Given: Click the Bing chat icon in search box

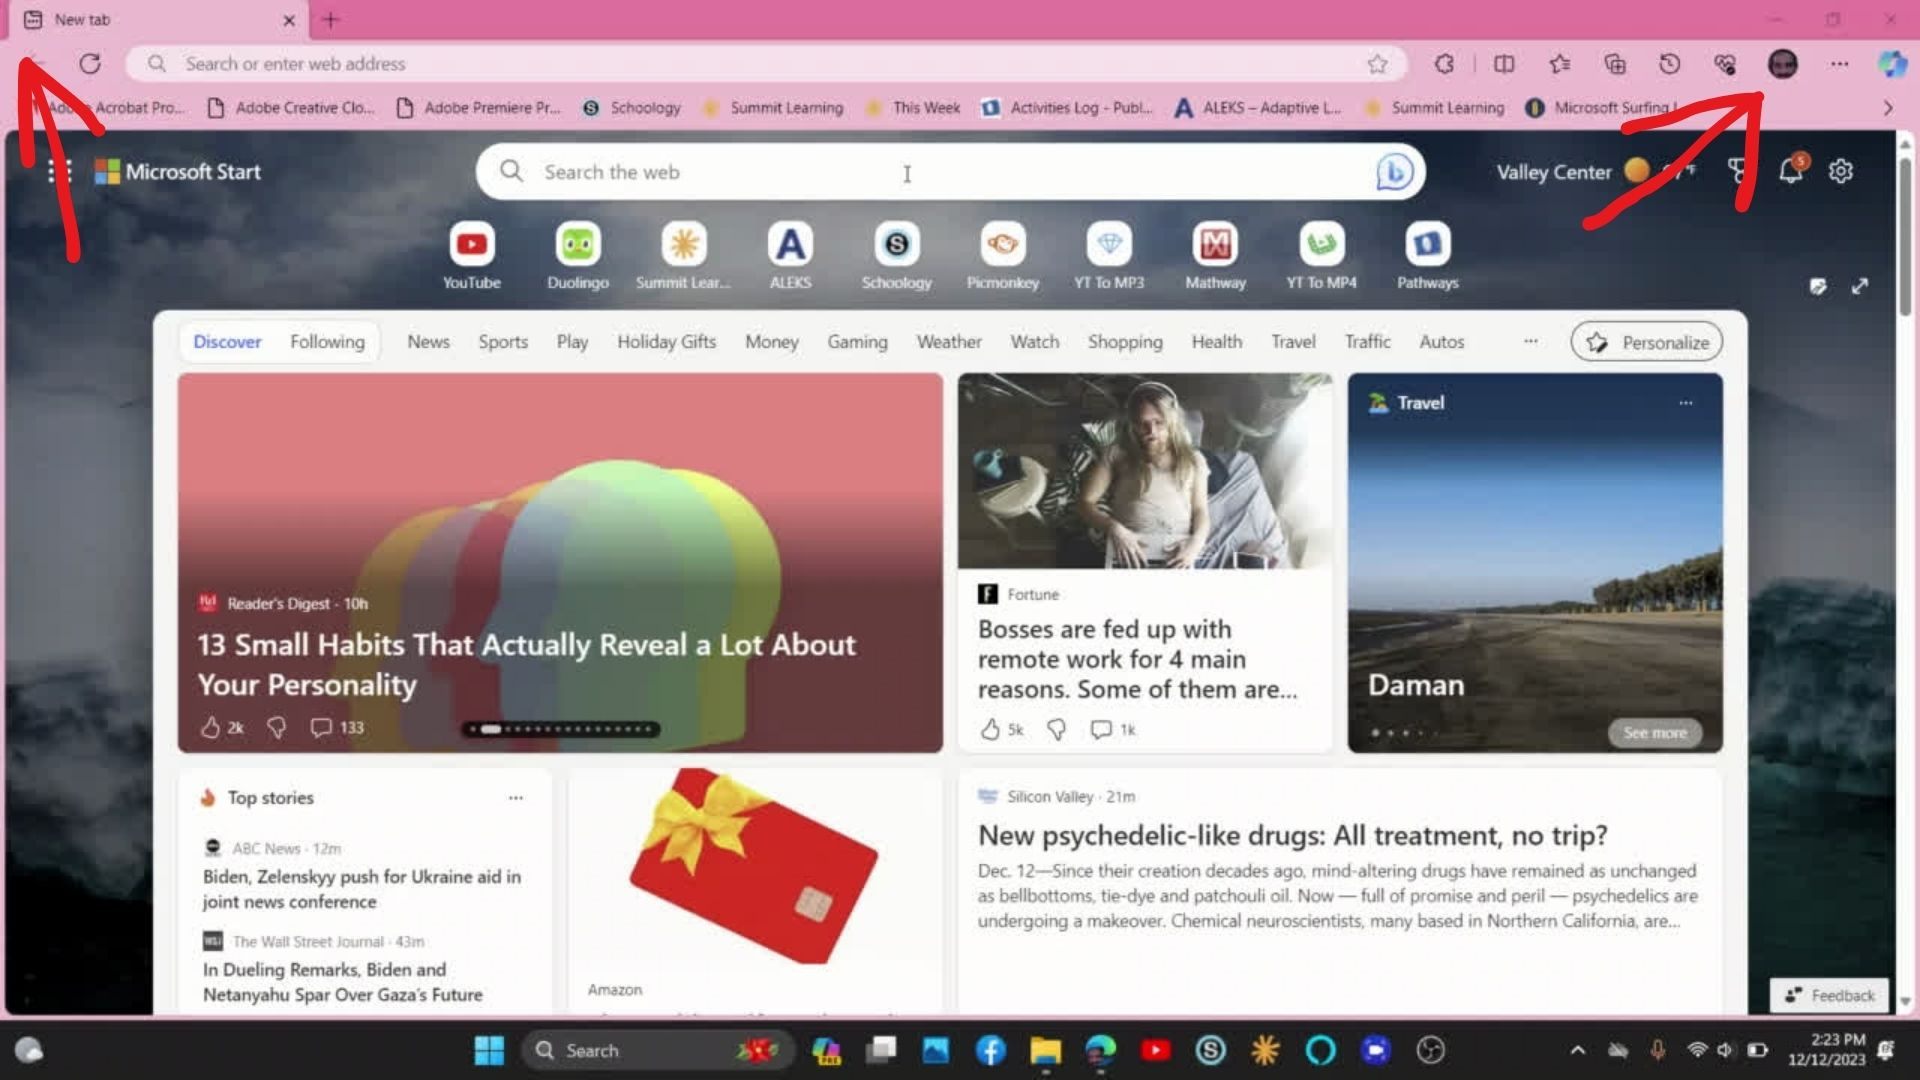Looking at the screenshot, I should 1394,172.
